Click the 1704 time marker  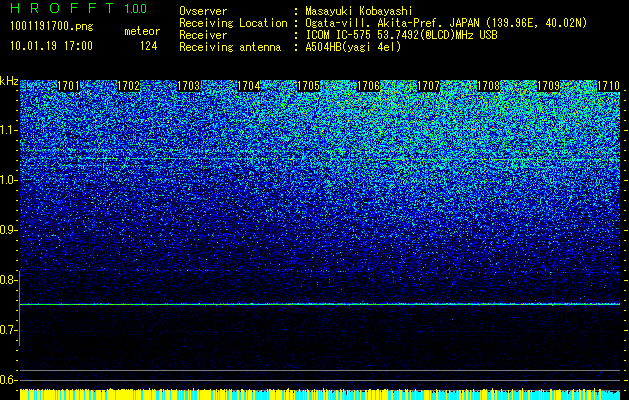[249, 86]
